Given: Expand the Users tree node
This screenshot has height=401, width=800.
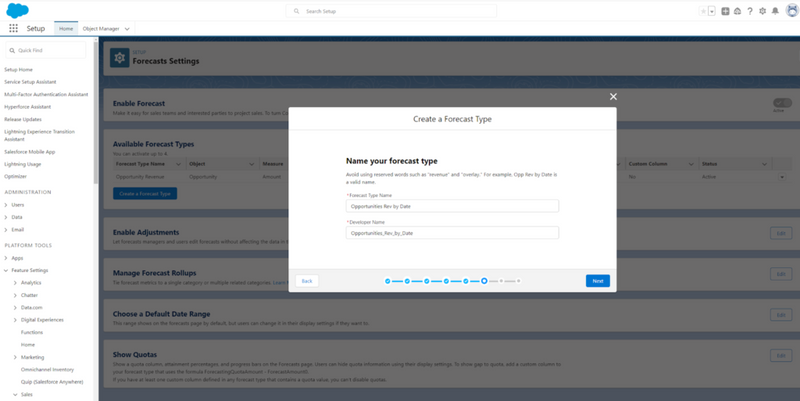Looking at the screenshot, I should [6, 205].
